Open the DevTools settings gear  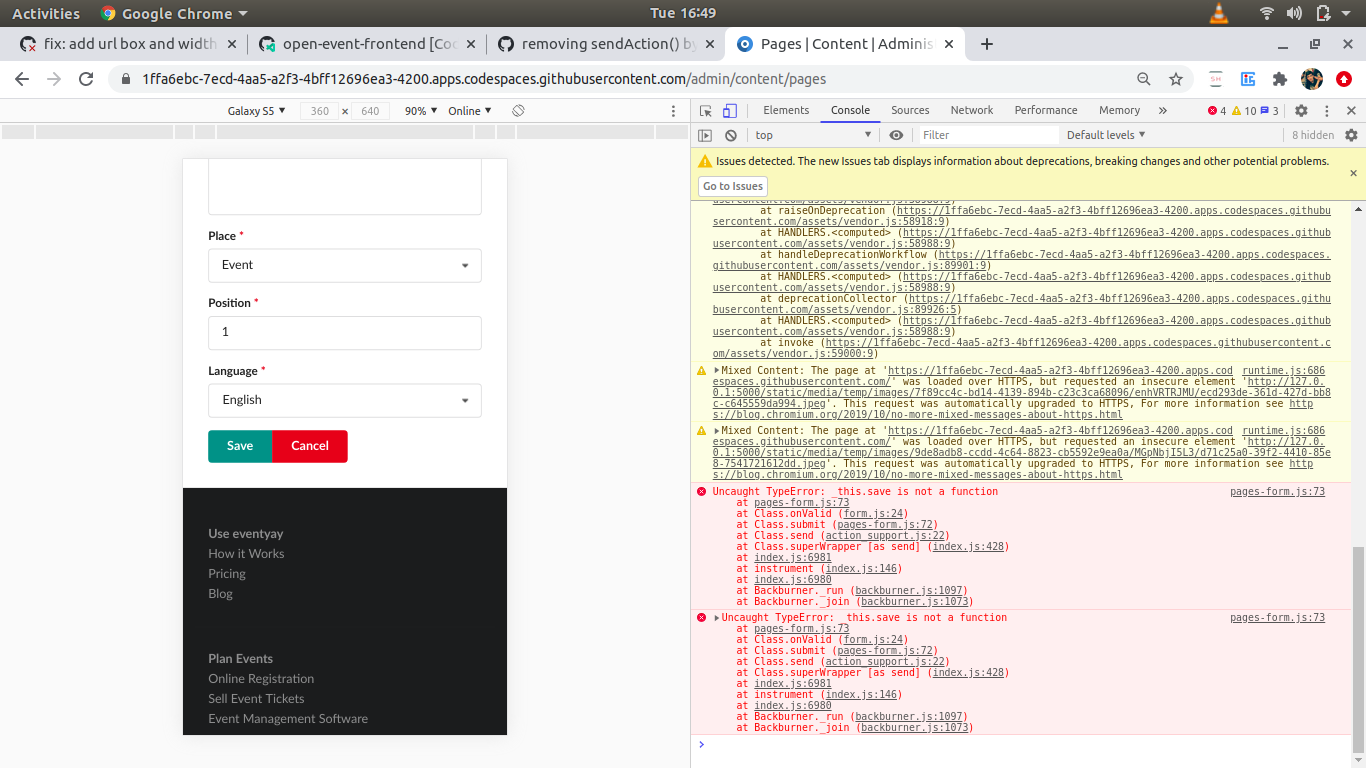point(1300,110)
